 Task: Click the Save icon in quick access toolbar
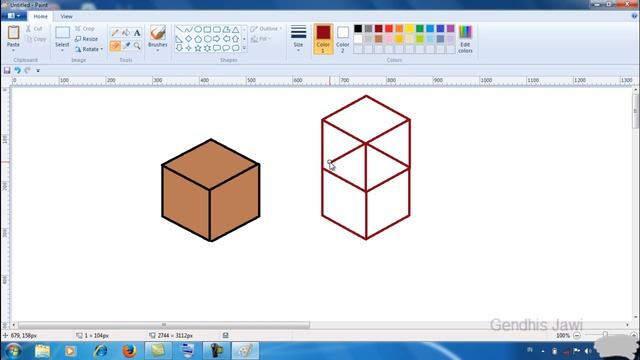click(x=7, y=71)
